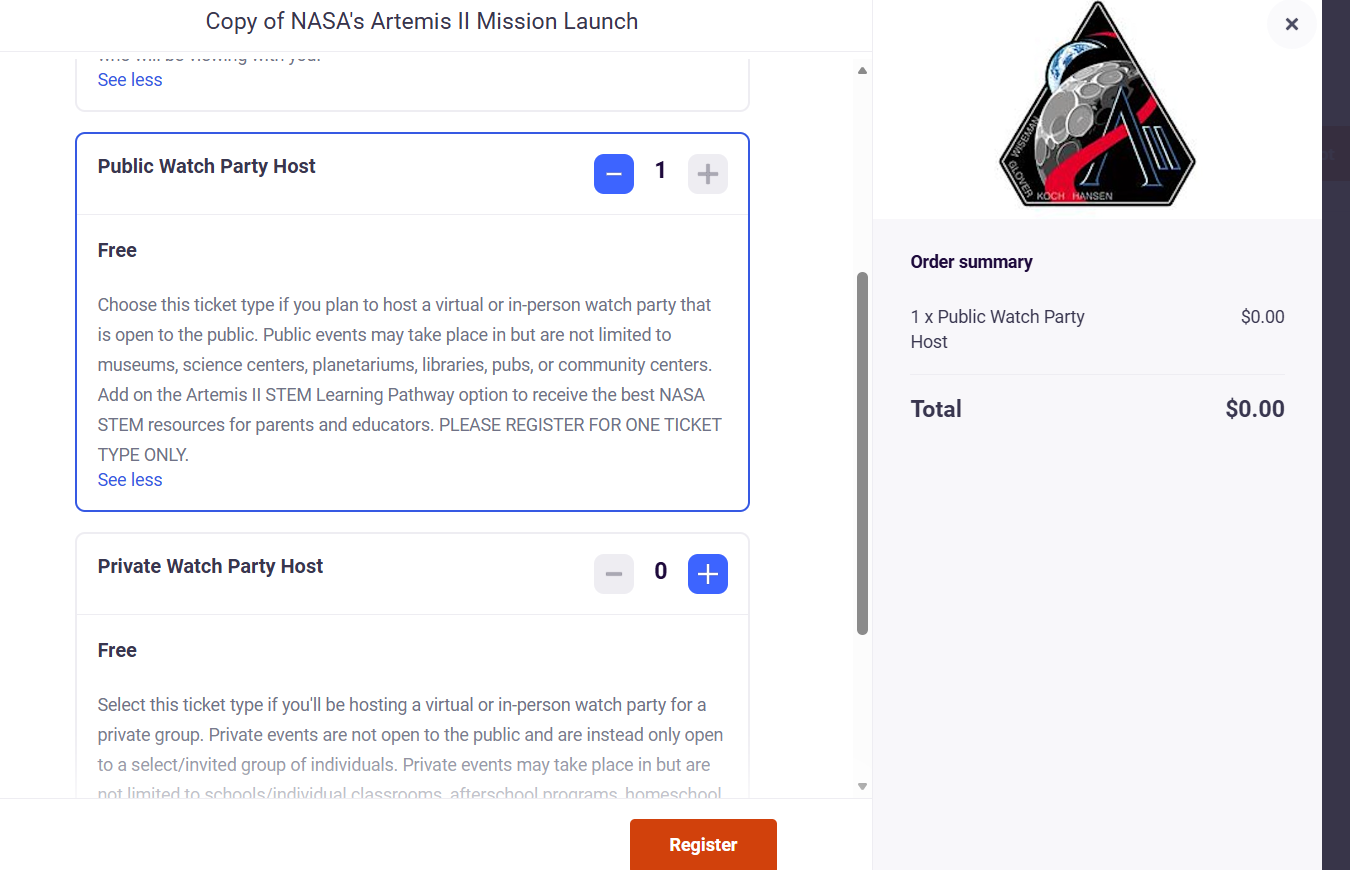Click the Total $0.00 amount
The width and height of the screenshot is (1350, 870).
(1254, 409)
